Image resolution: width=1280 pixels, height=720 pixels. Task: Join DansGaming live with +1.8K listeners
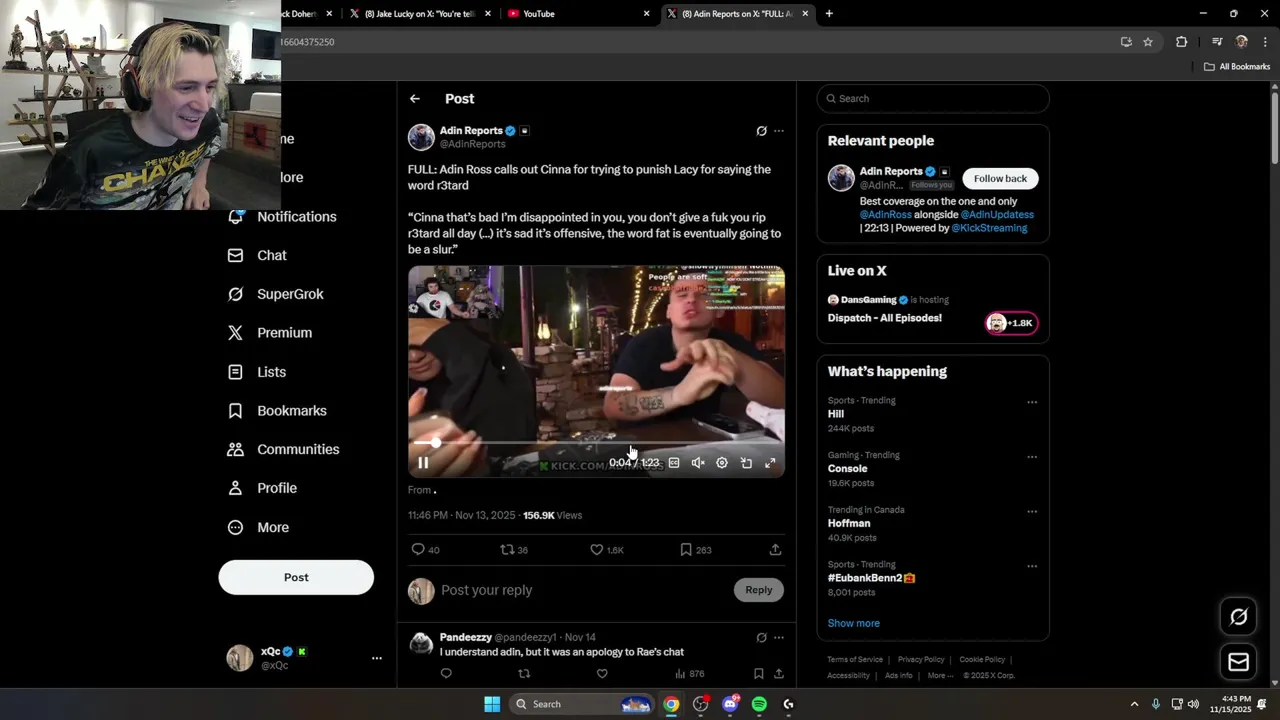pyautogui.click(x=1012, y=323)
